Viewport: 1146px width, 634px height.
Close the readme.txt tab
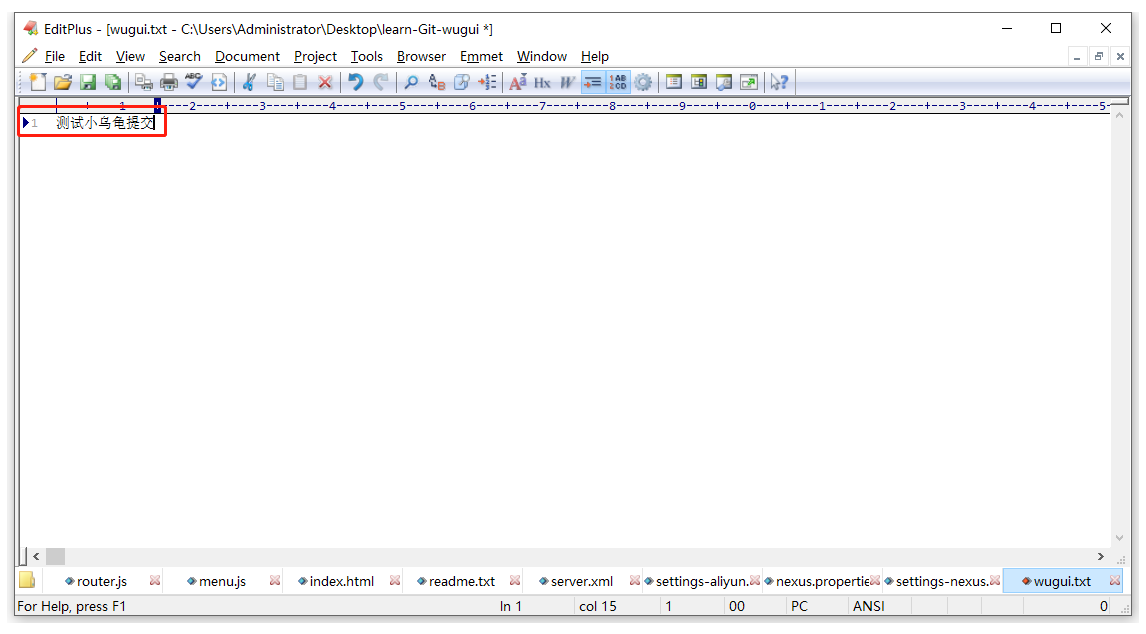click(x=515, y=581)
